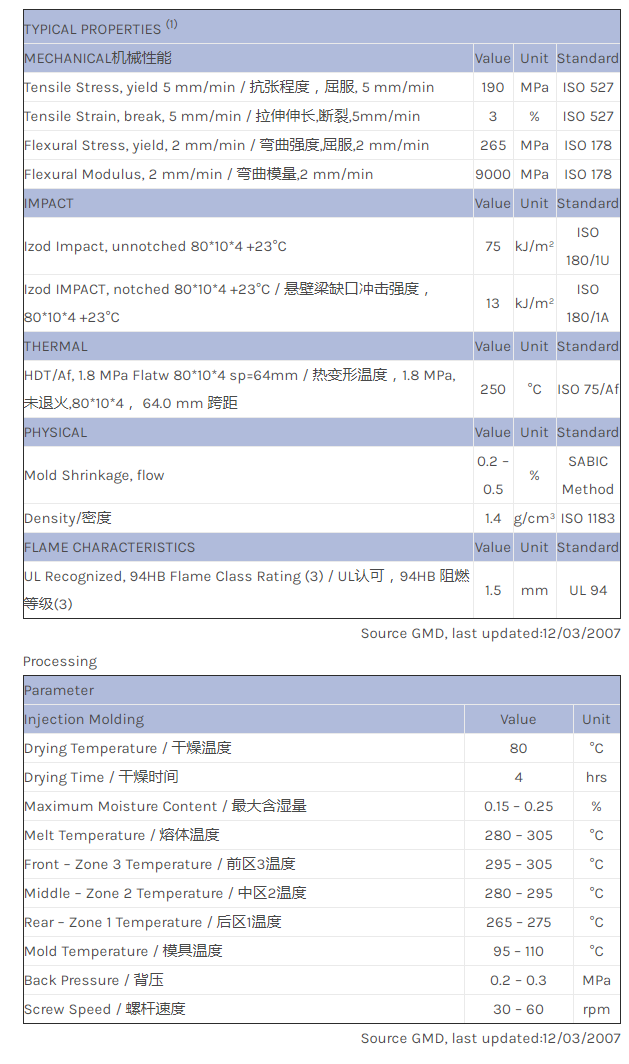Click the Izod notched value 13
The image size is (629, 1064).
coord(493,303)
